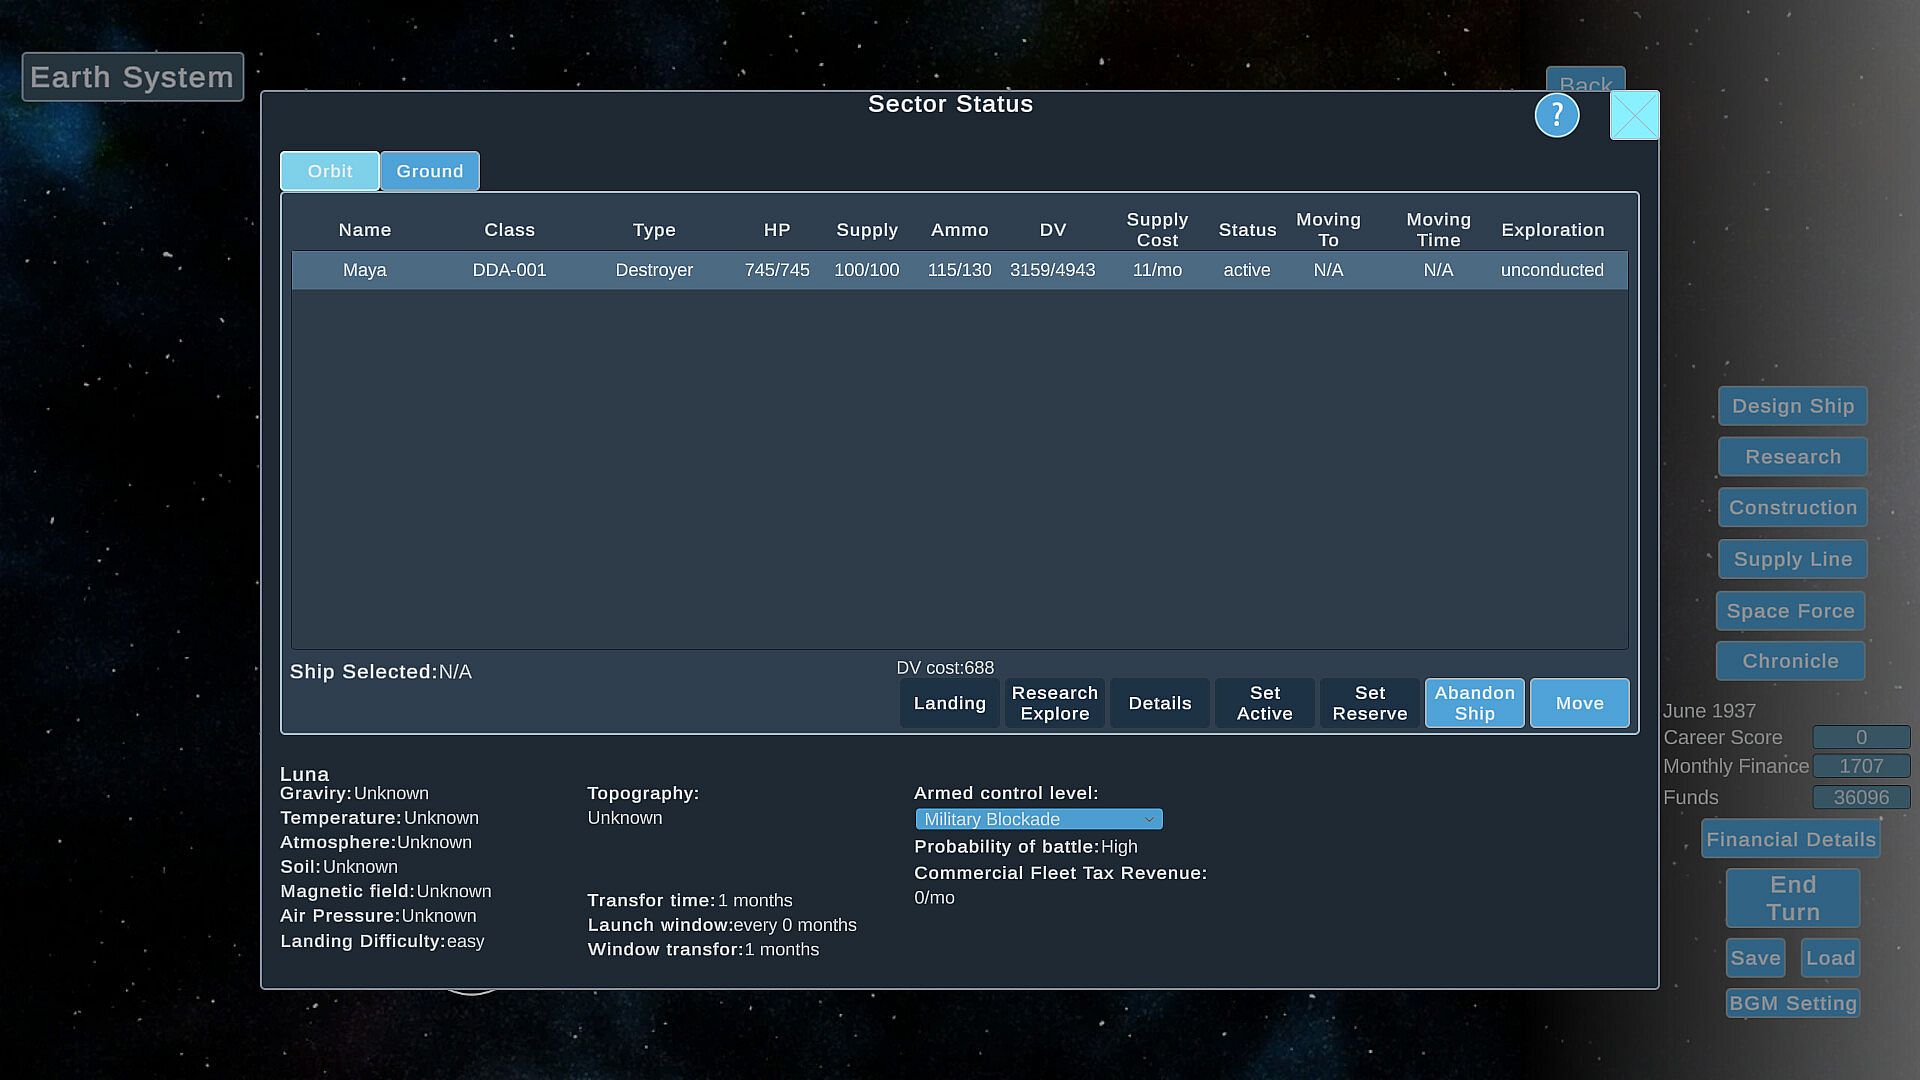Screen dimensions: 1920x1080
Task: Close the Sector Status window
Action: click(1634, 116)
